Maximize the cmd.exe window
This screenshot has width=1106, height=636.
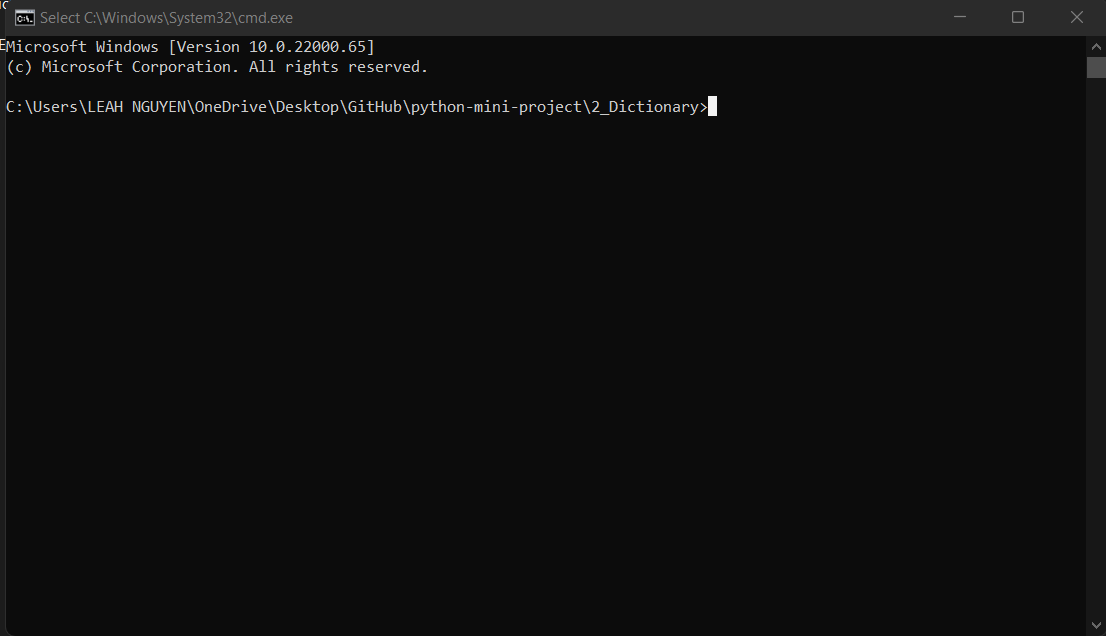coord(1018,17)
